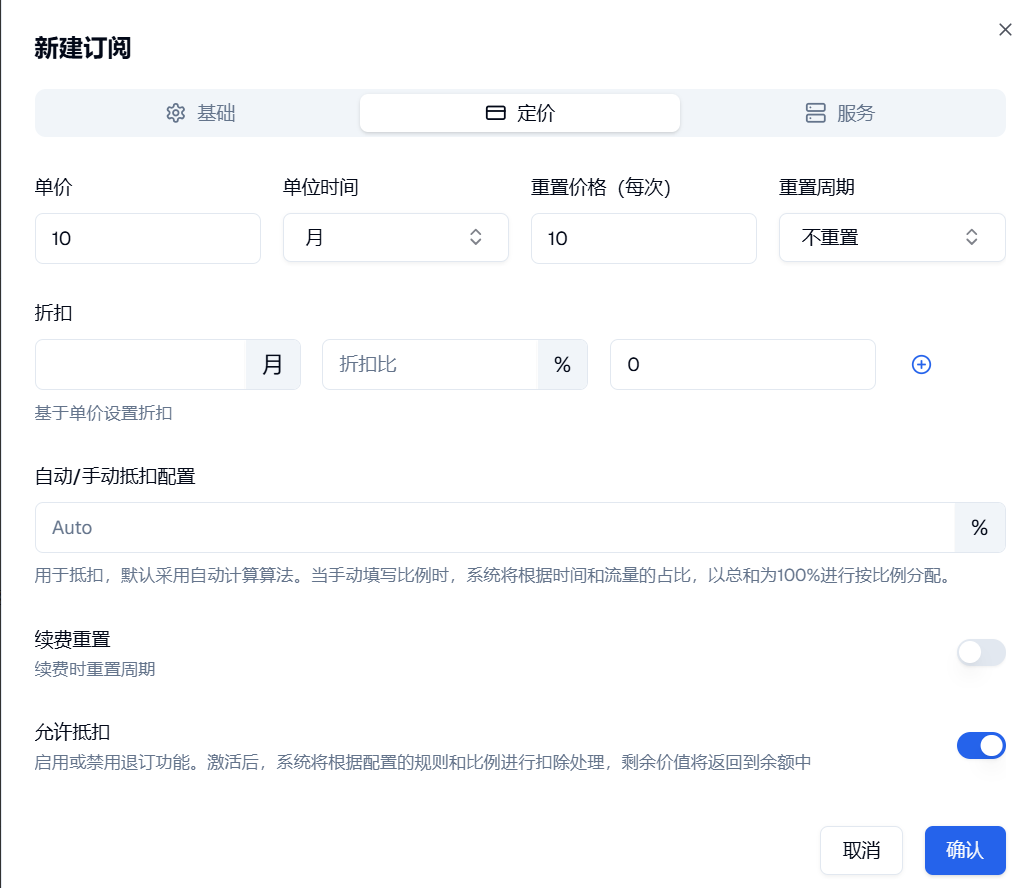Image resolution: width=1020 pixels, height=888 pixels.
Task: Open the 服务 tab
Action: [x=840, y=113]
